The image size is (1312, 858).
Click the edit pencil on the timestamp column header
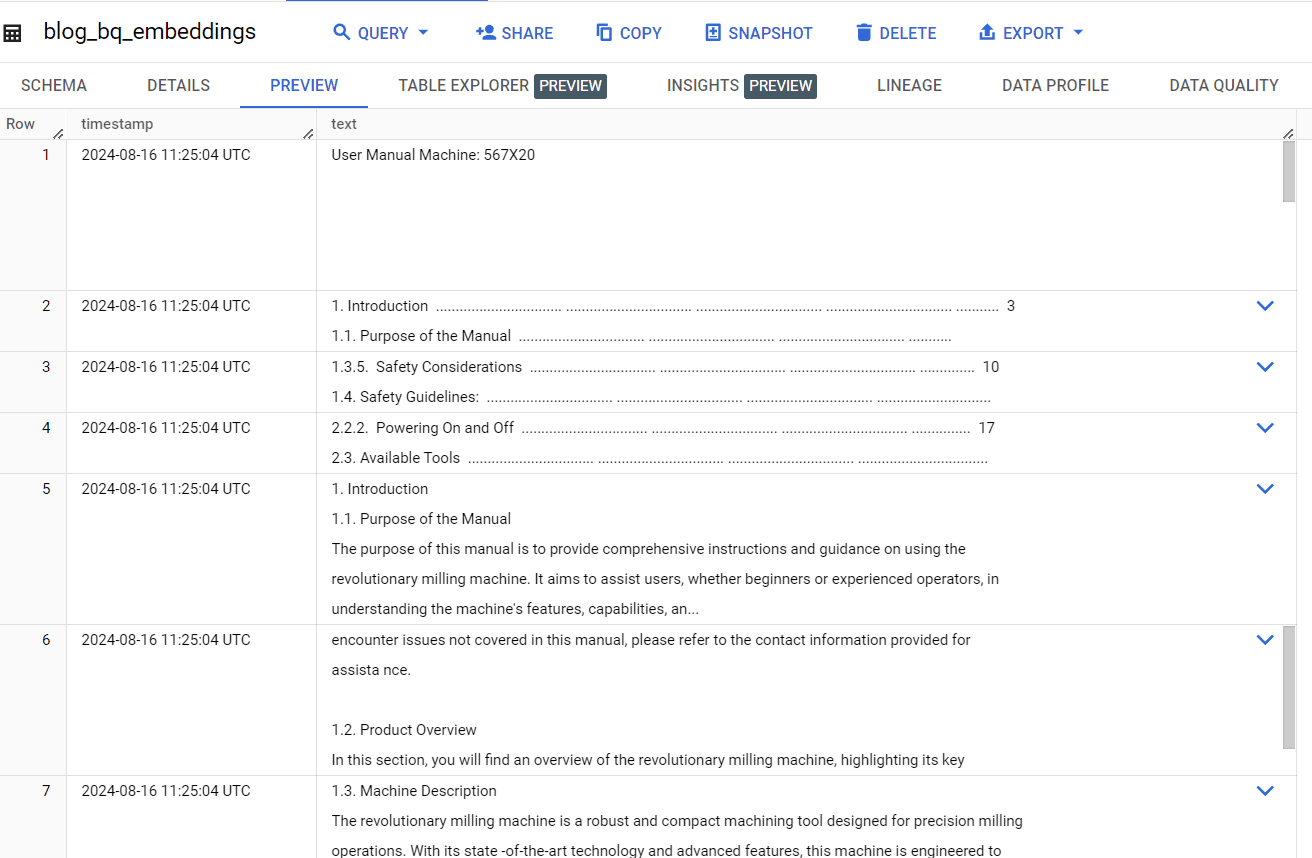pyautogui.click(x=308, y=132)
